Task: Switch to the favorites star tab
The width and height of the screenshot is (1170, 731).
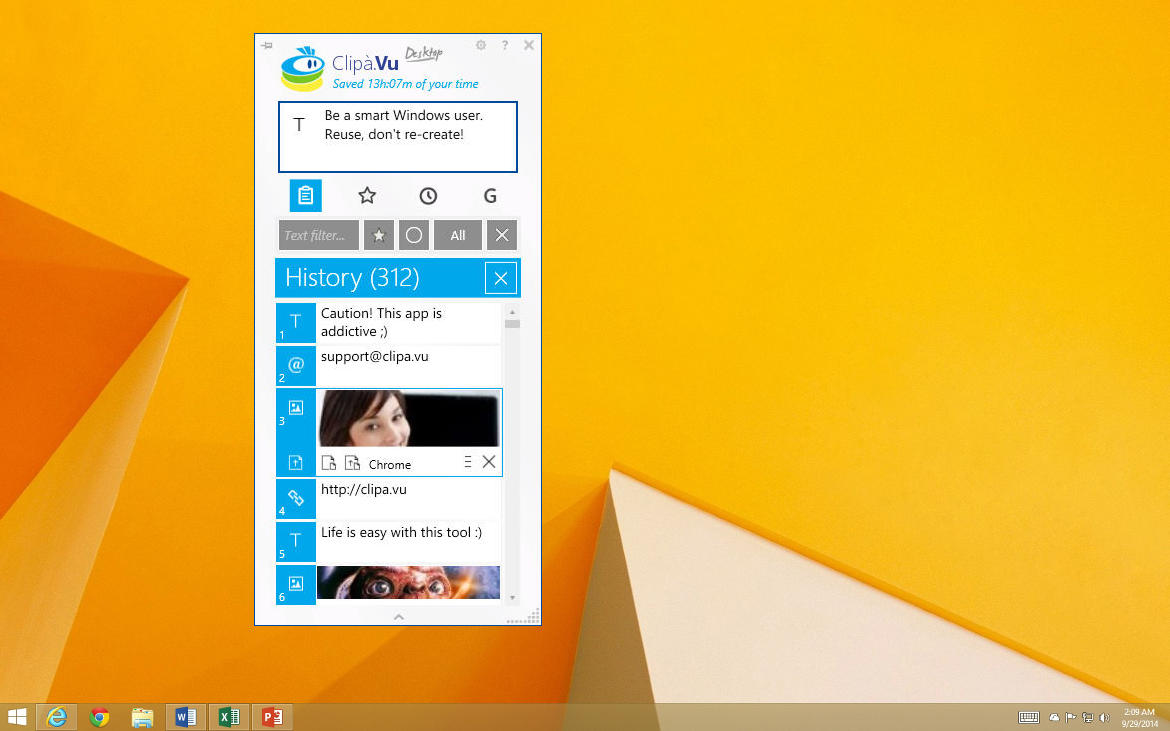Action: pos(367,195)
